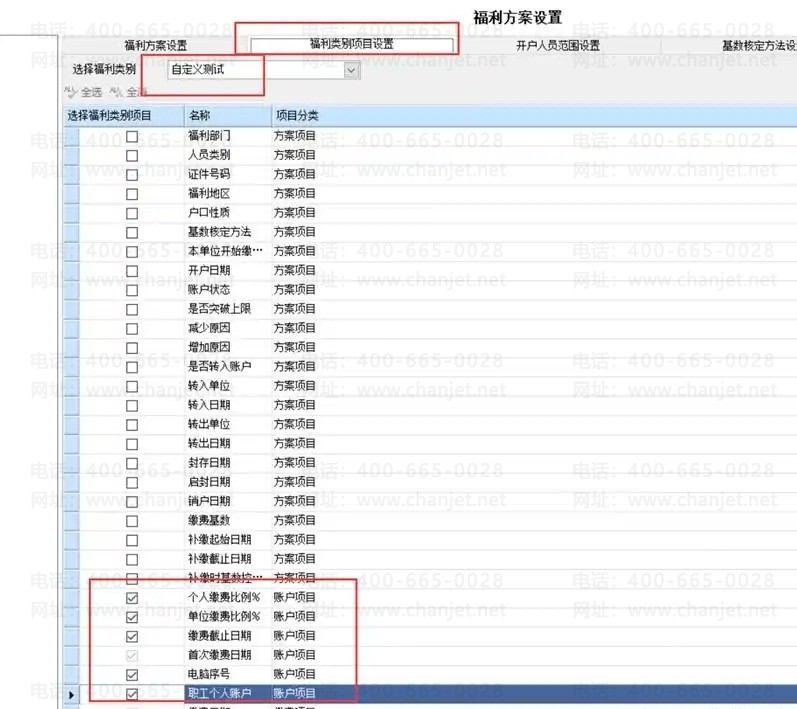This screenshot has width=797, height=709.
Task: Toggle the 电脑序号 checkbox off
Action: (x=132, y=675)
